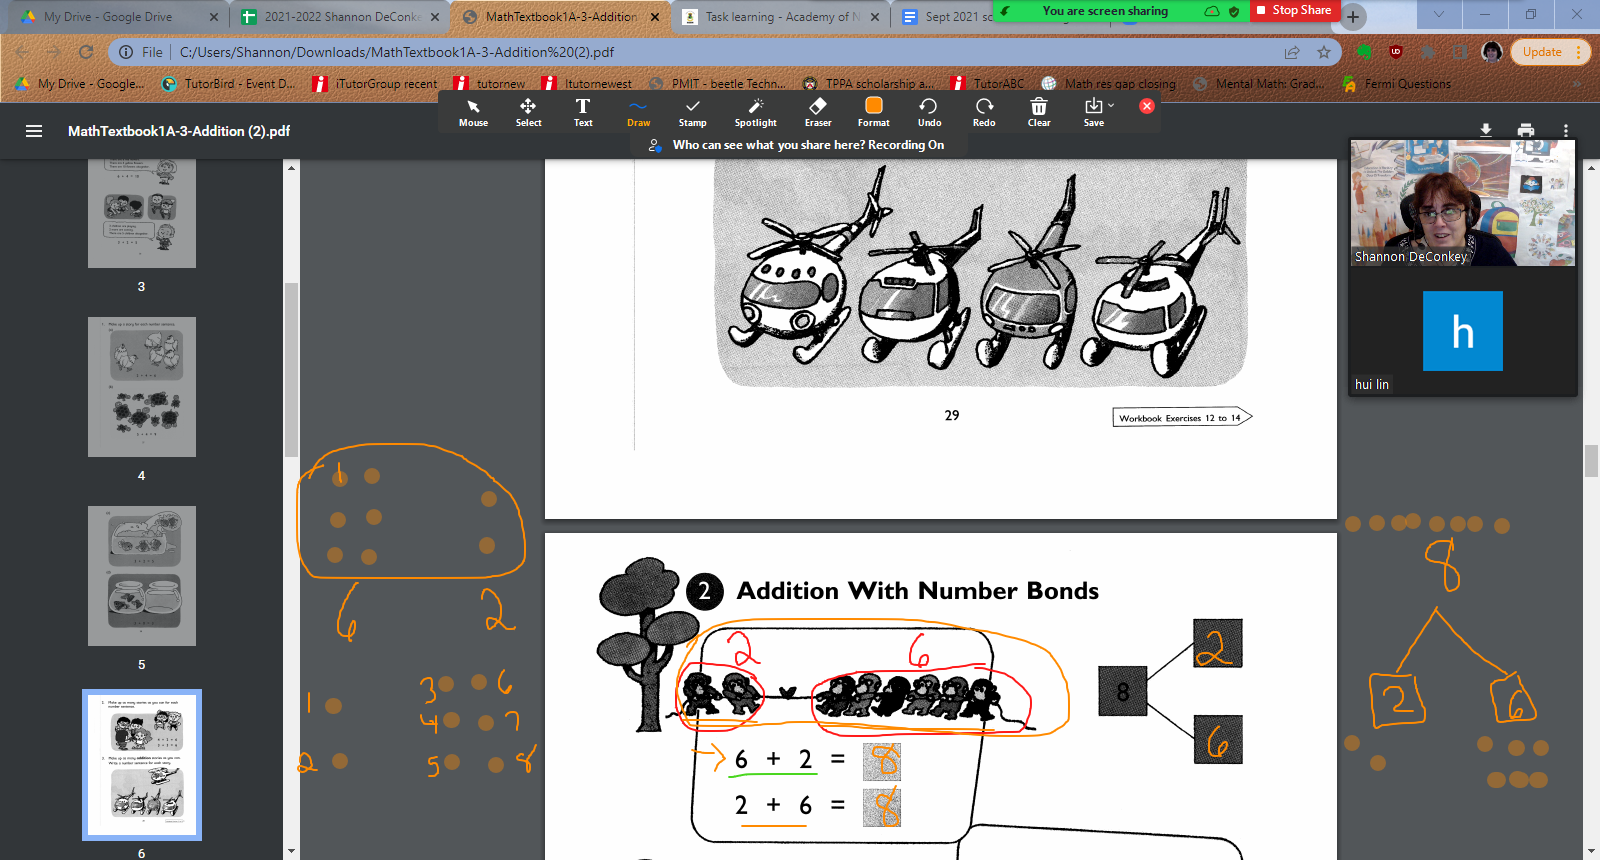This screenshot has height=860, width=1600.
Task: Reload the current page
Action: (x=86, y=52)
